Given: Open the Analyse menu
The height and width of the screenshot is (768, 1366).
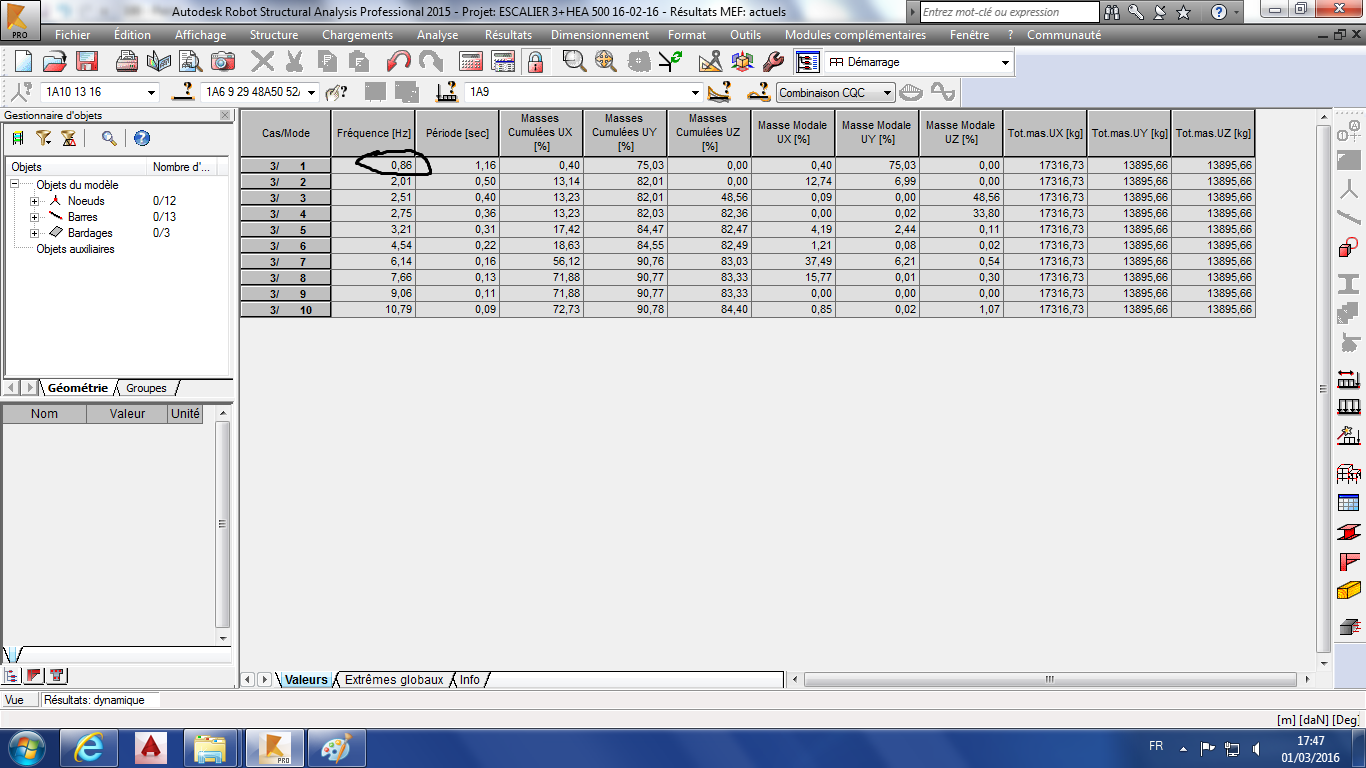Looking at the screenshot, I should pos(437,35).
